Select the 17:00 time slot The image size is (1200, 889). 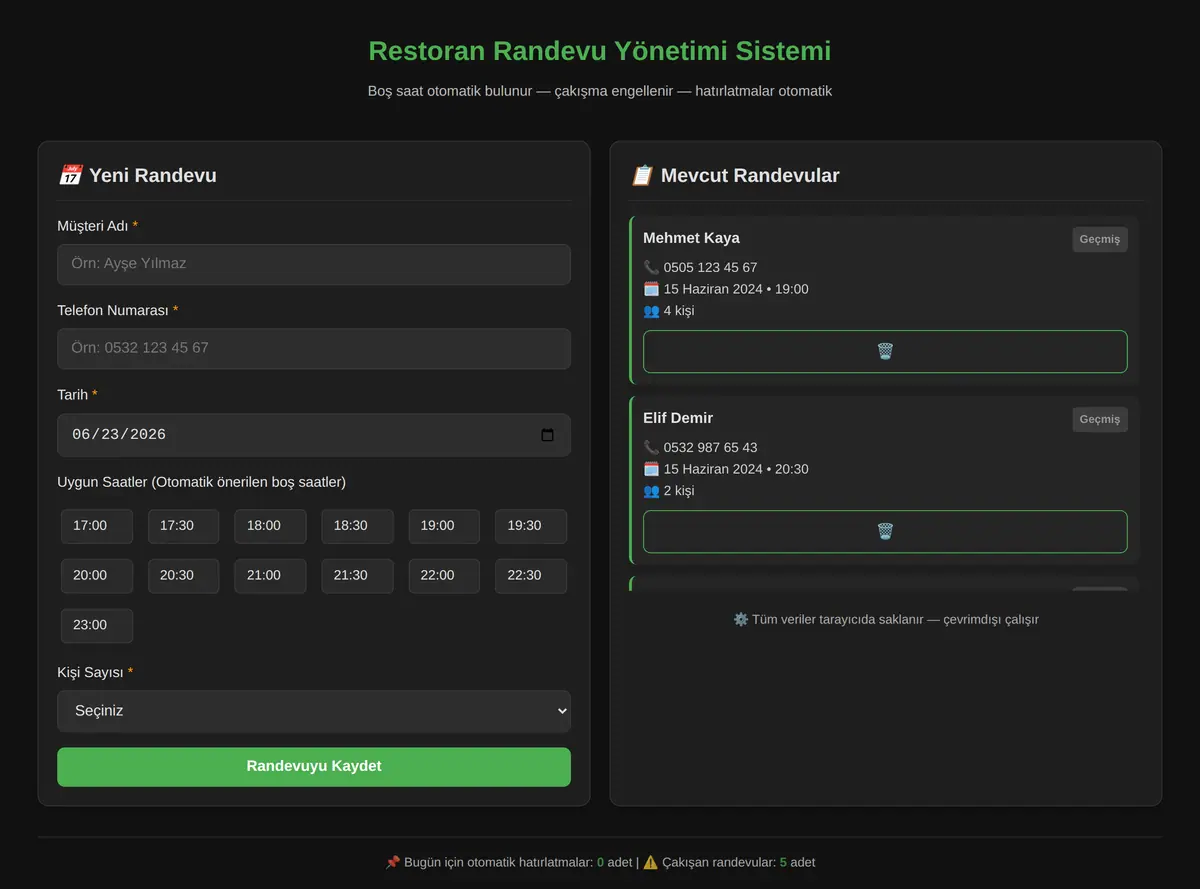point(97,526)
